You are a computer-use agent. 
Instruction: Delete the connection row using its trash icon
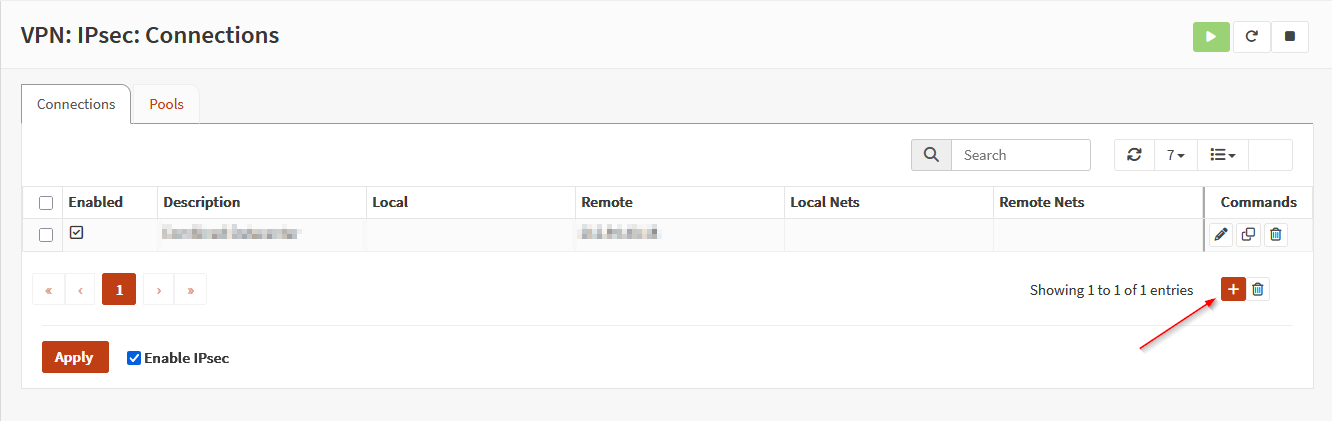click(1275, 235)
